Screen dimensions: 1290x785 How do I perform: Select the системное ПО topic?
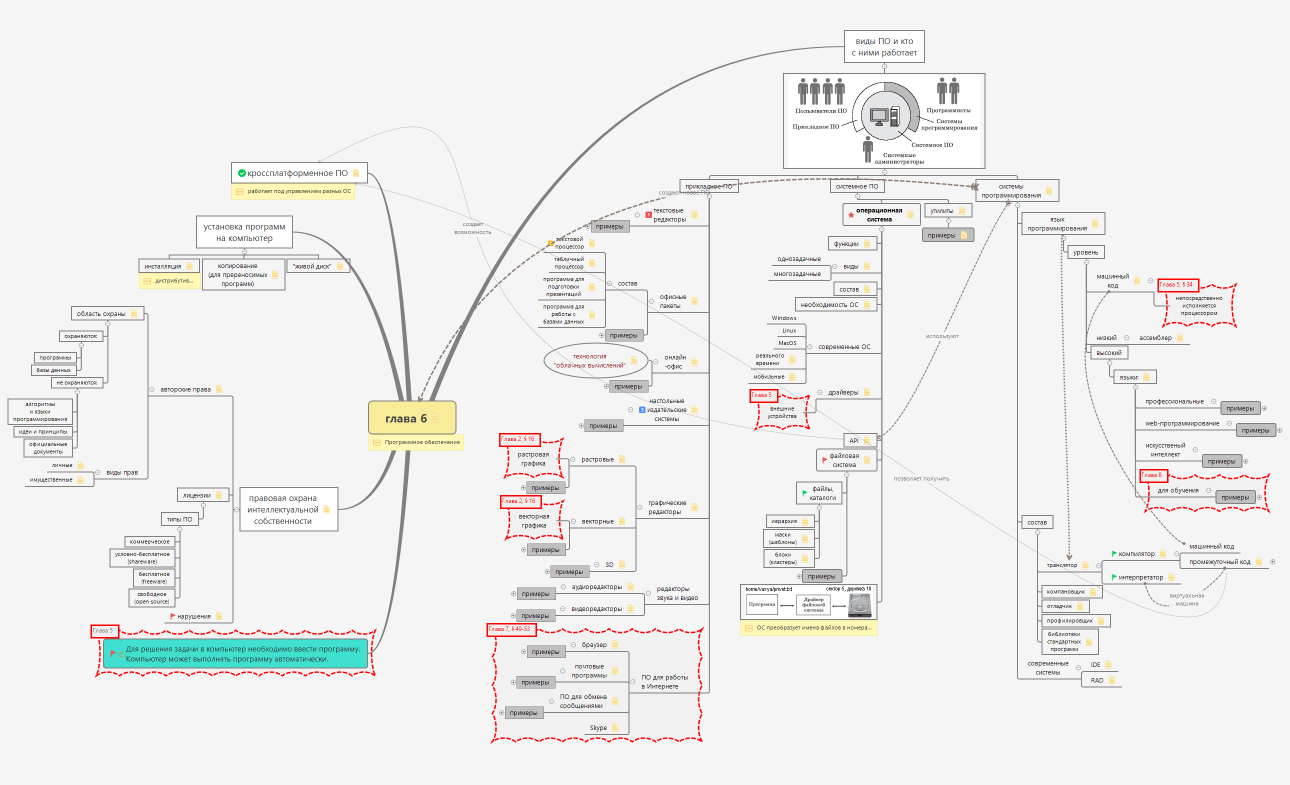856,186
